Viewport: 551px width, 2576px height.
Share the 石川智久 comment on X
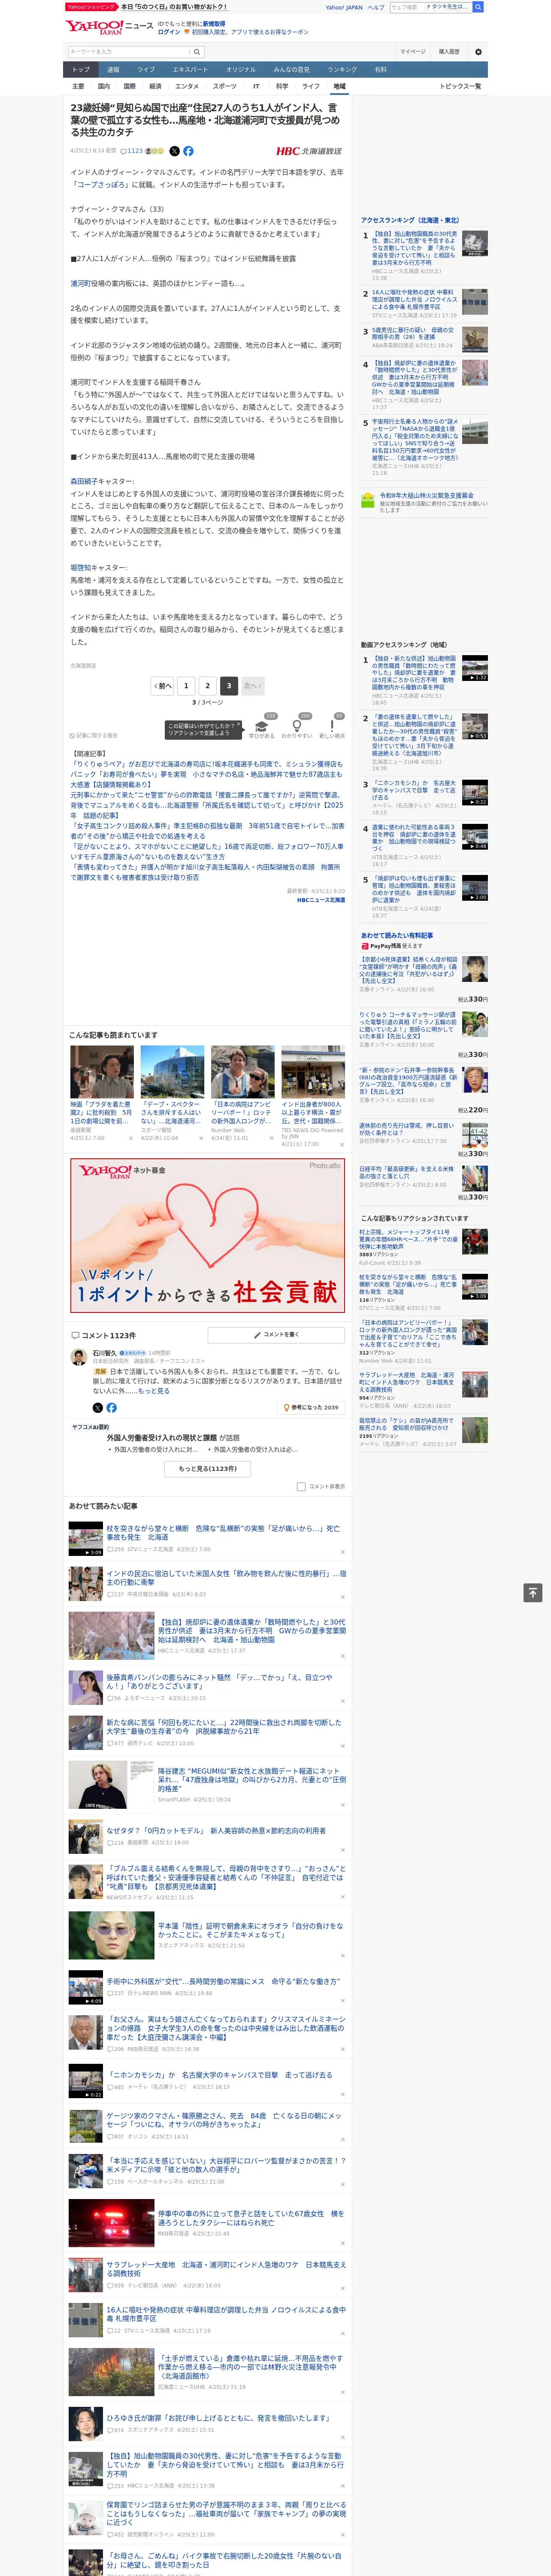coord(98,1408)
